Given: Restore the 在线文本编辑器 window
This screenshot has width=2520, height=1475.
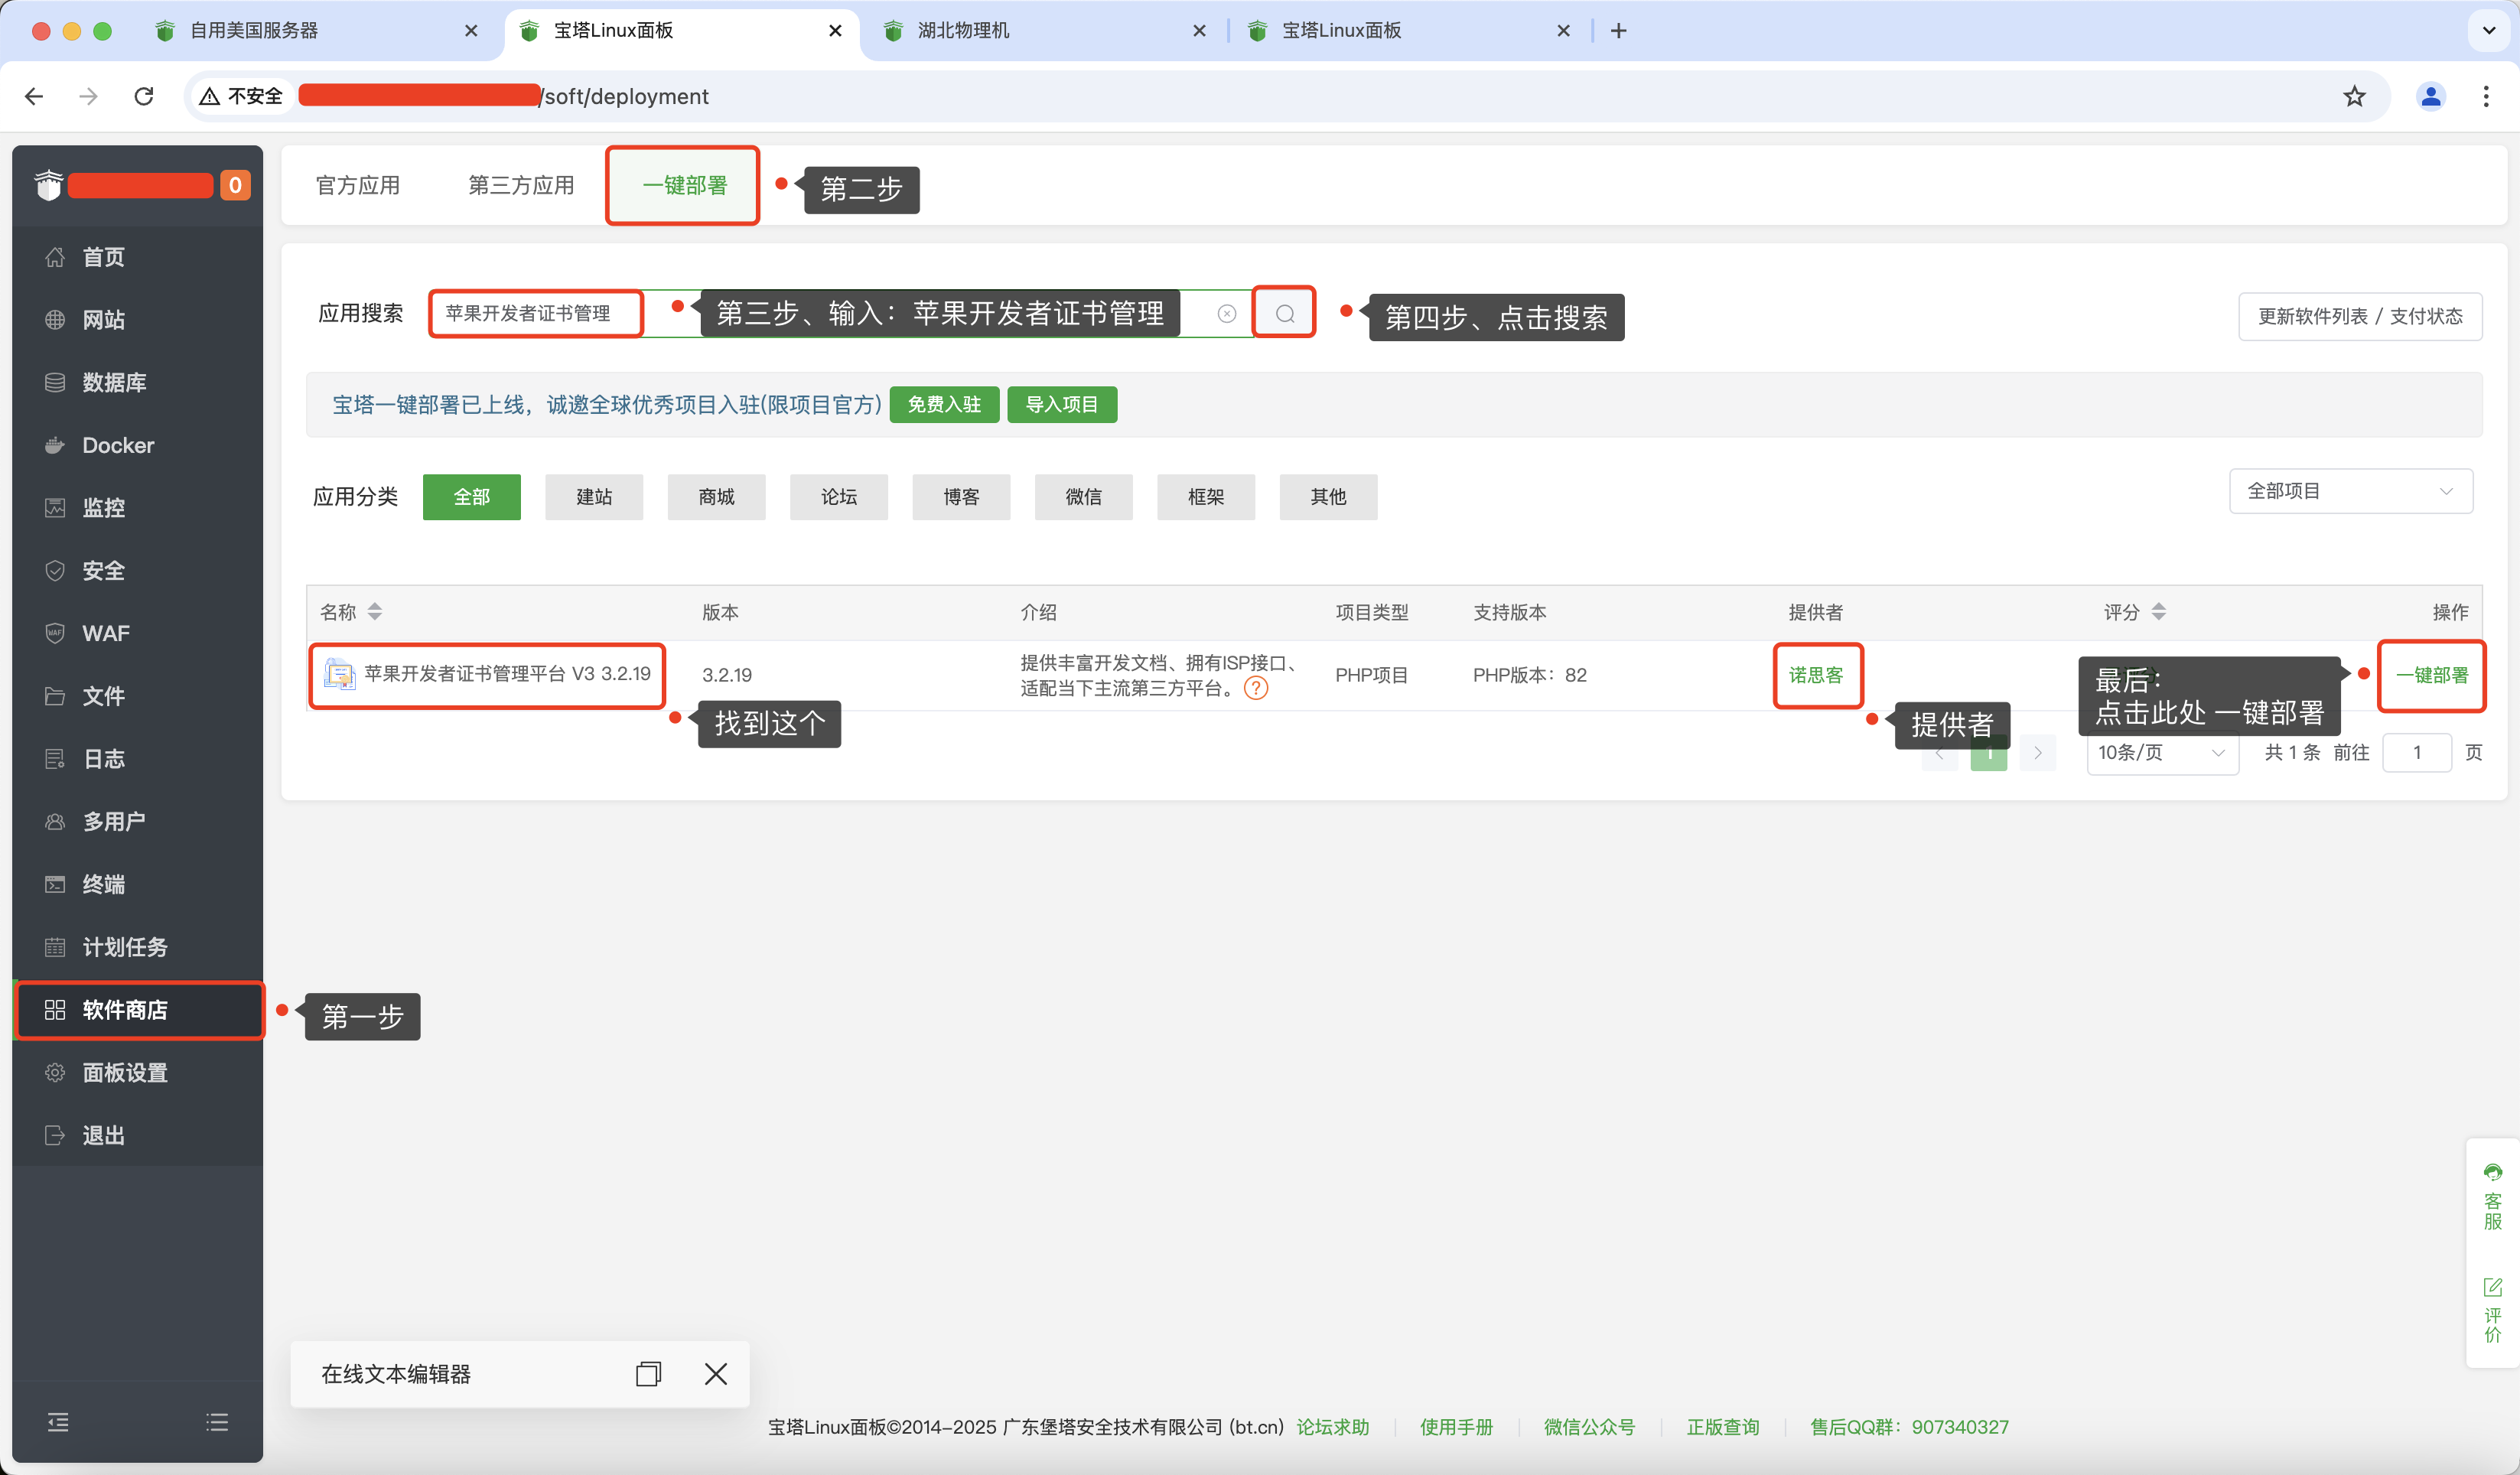Looking at the screenshot, I should pyautogui.click(x=648, y=1374).
